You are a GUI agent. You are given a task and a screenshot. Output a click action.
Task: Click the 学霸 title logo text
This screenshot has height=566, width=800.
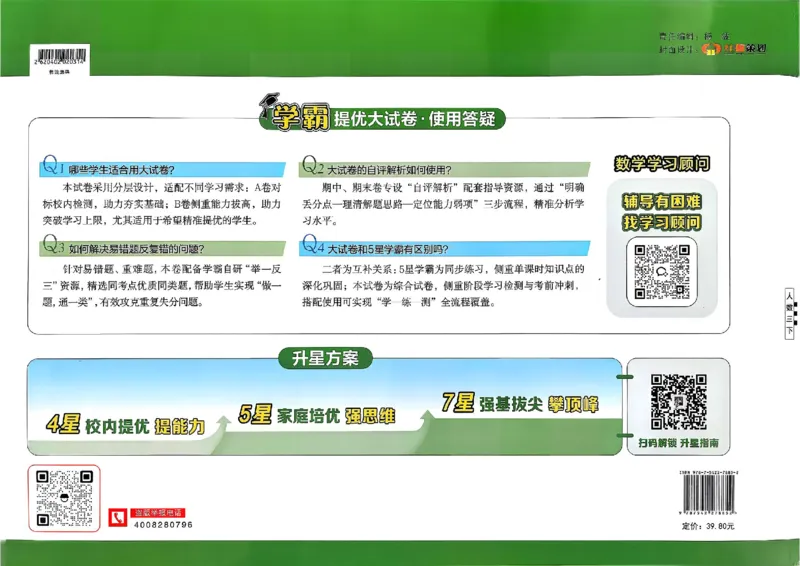(x=301, y=118)
